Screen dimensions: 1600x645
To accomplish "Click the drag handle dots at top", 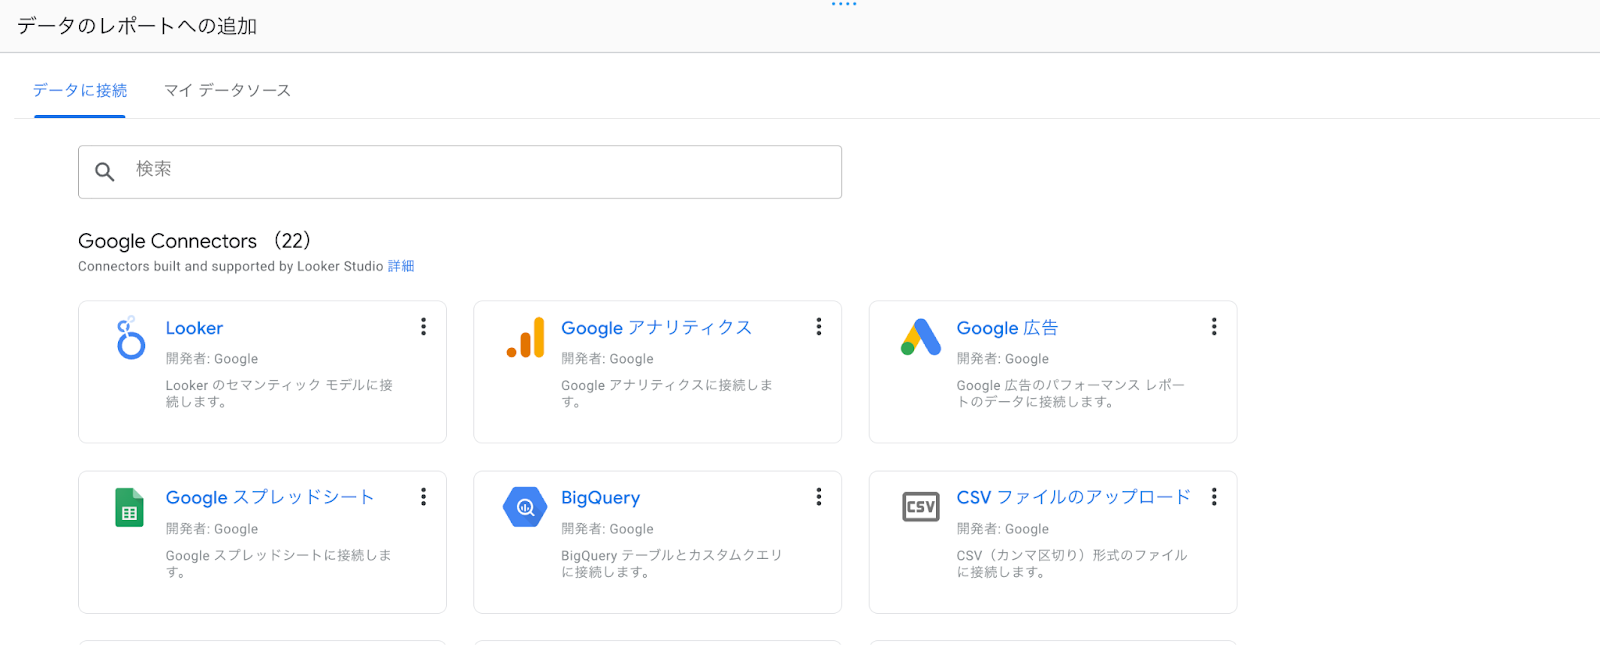I will click(x=844, y=5).
